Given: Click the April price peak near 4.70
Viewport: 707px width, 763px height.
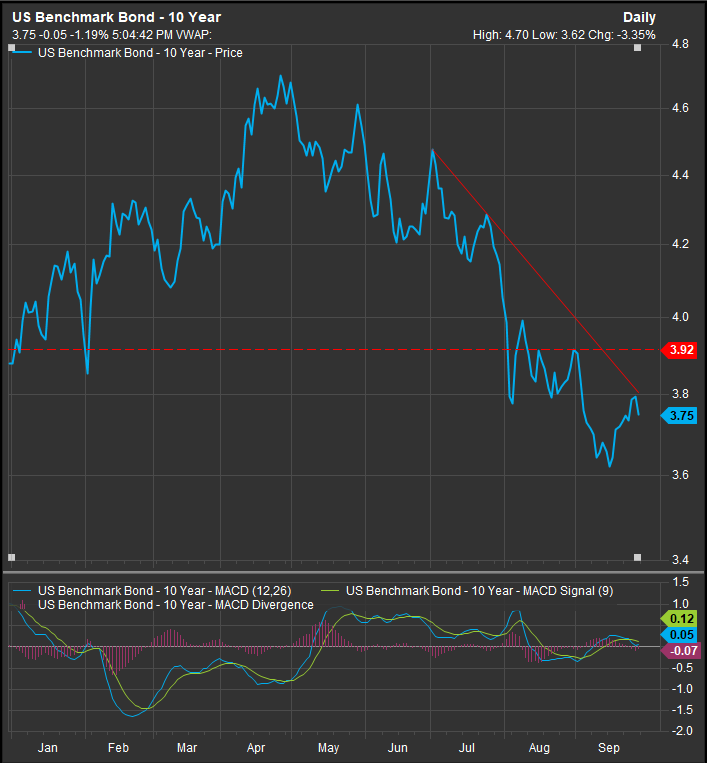Looking at the screenshot, I should (281, 76).
